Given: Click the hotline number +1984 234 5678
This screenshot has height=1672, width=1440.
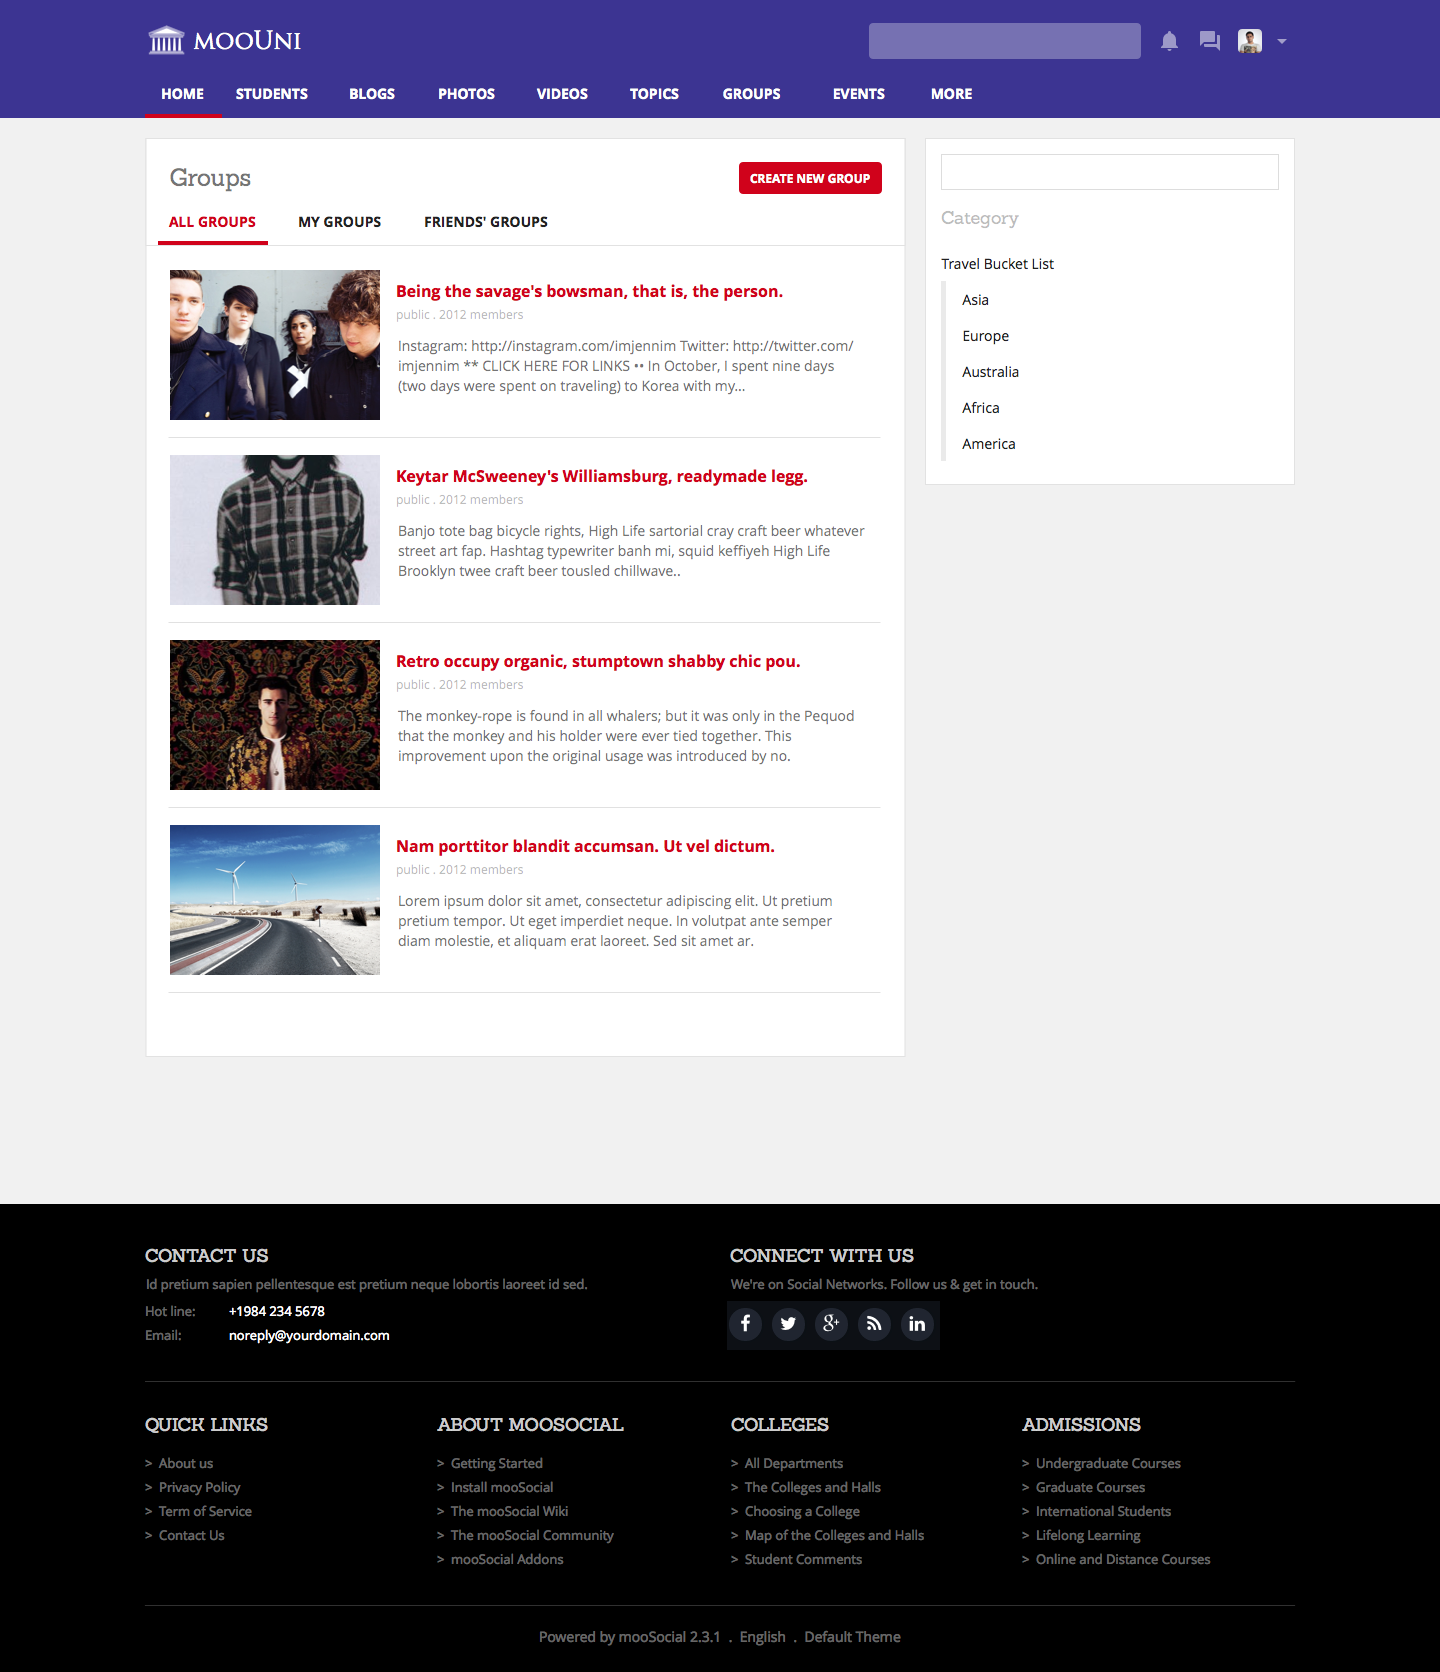Looking at the screenshot, I should [x=277, y=1311].
